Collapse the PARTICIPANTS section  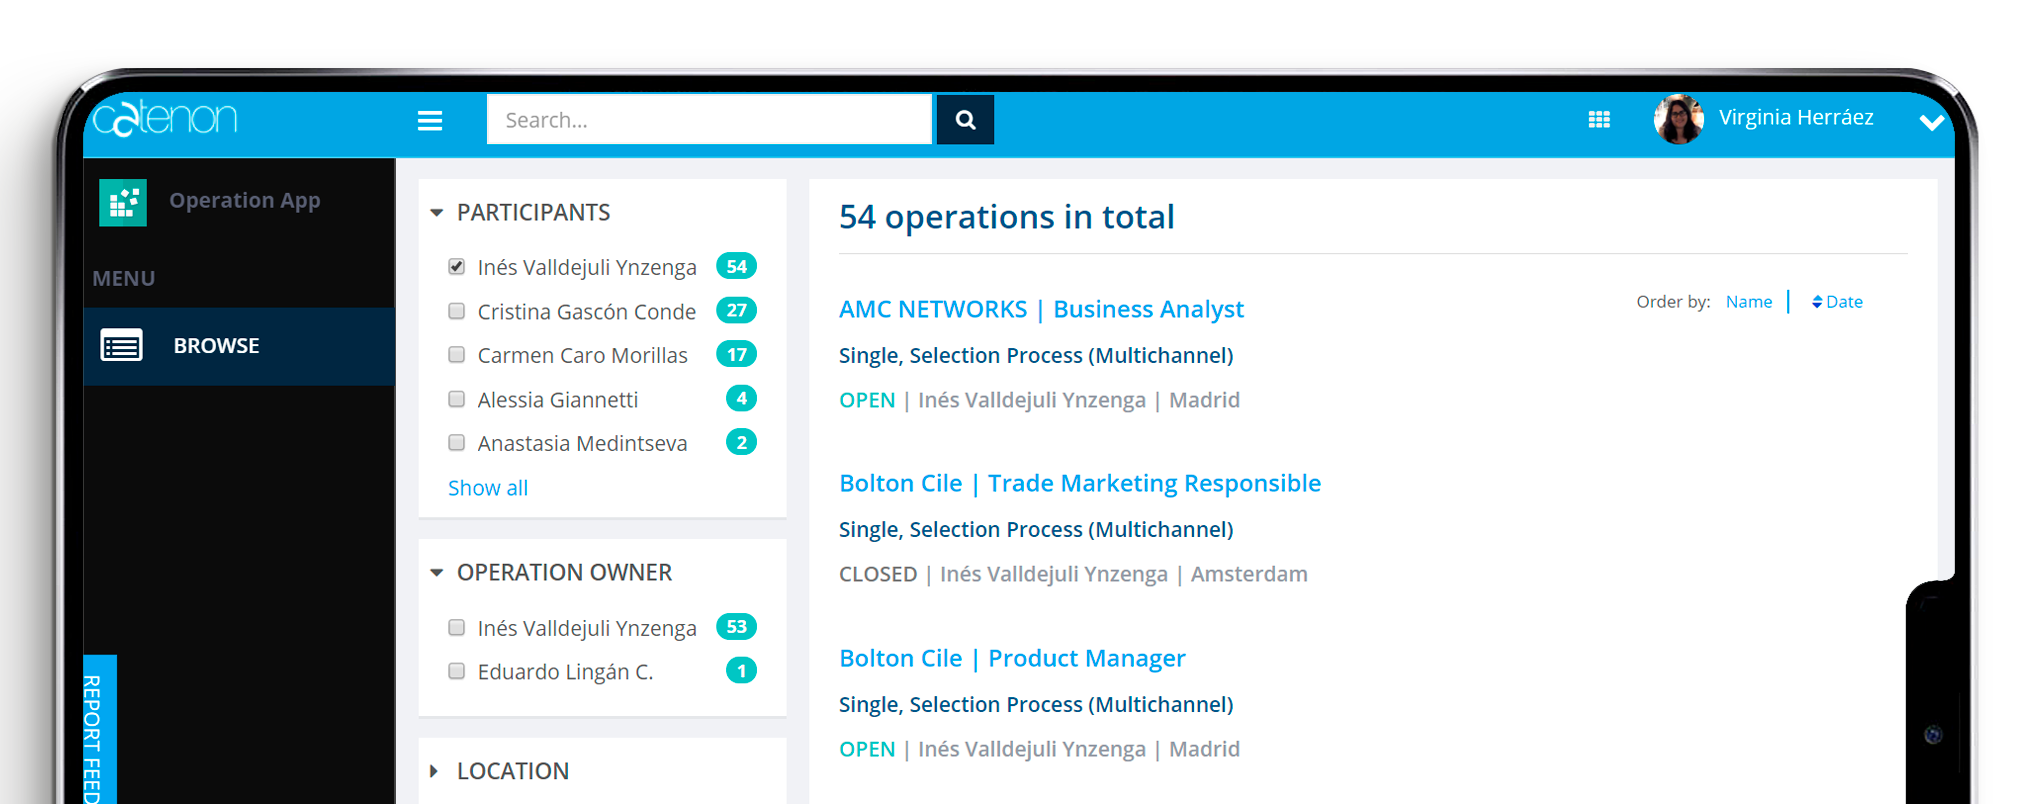coord(436,213)
